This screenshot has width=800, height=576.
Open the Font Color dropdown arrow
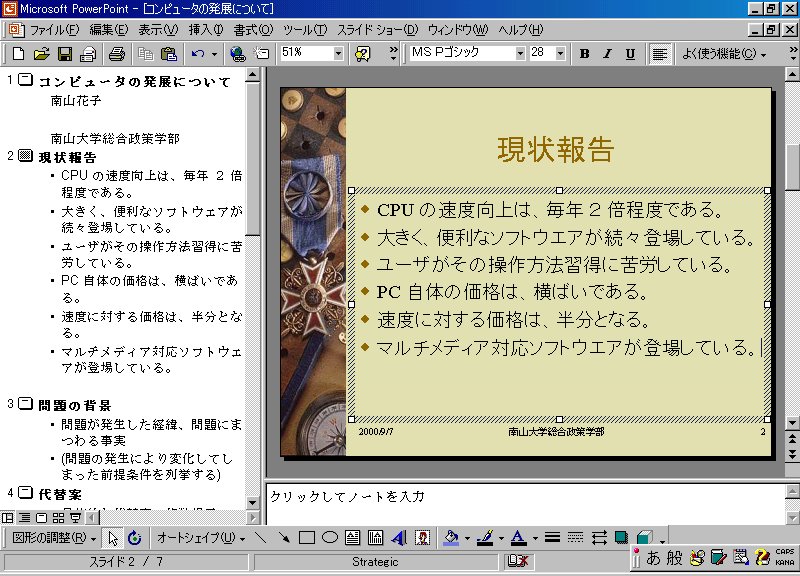[535, 537]
